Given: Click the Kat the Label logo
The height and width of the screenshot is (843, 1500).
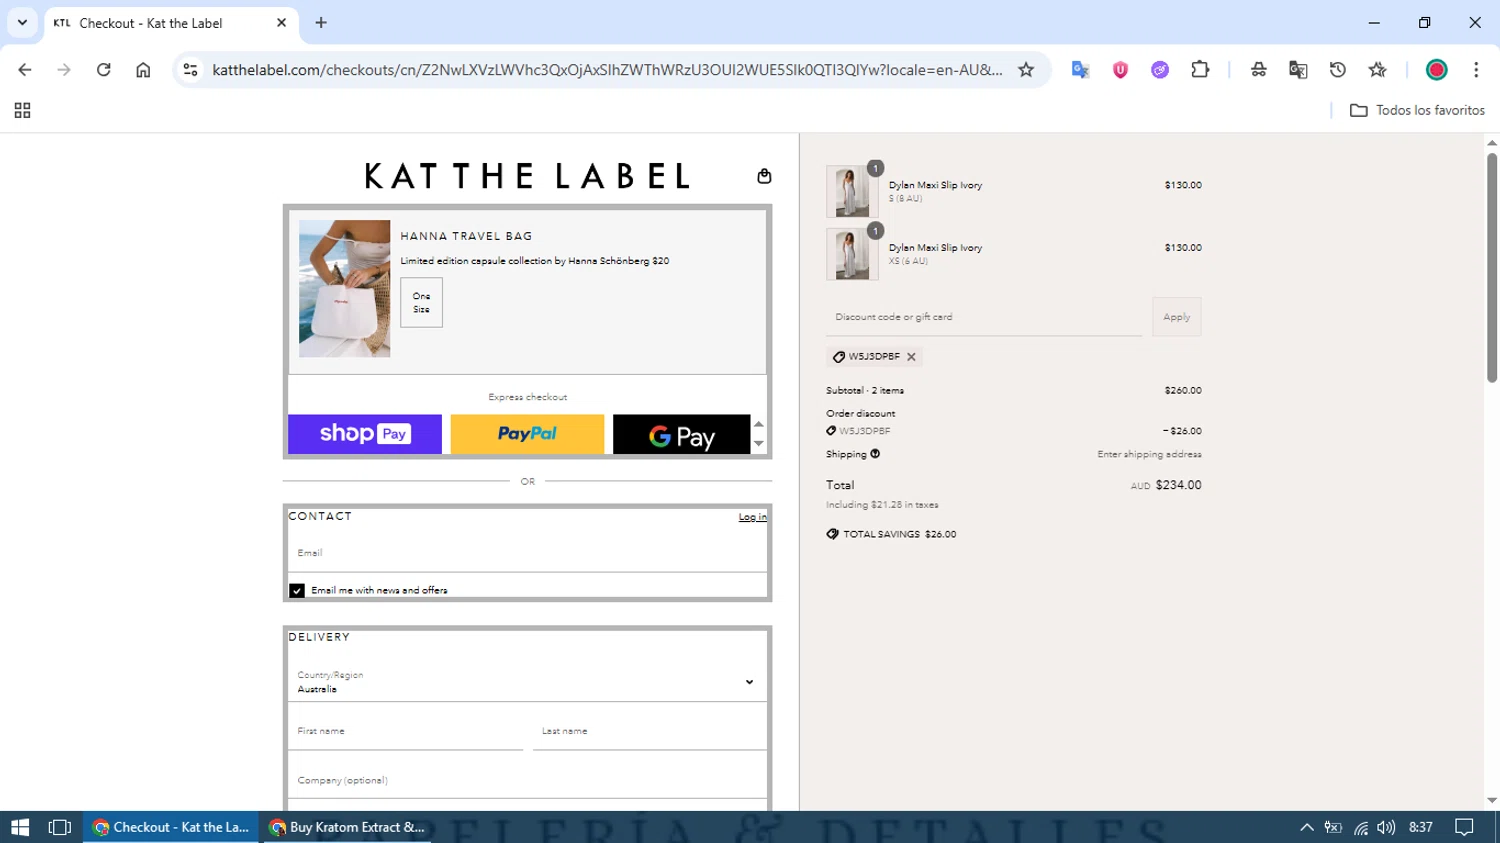Looking at the screenshot, I should 527,176.
